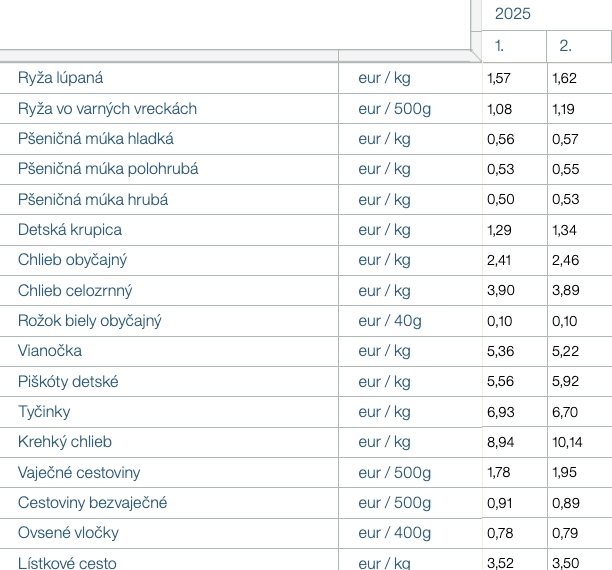Image resolution: width=612 pixels, height=570 pixels.
Task: Click the eur / 400g unit cell
Action: tap(394, 532)
